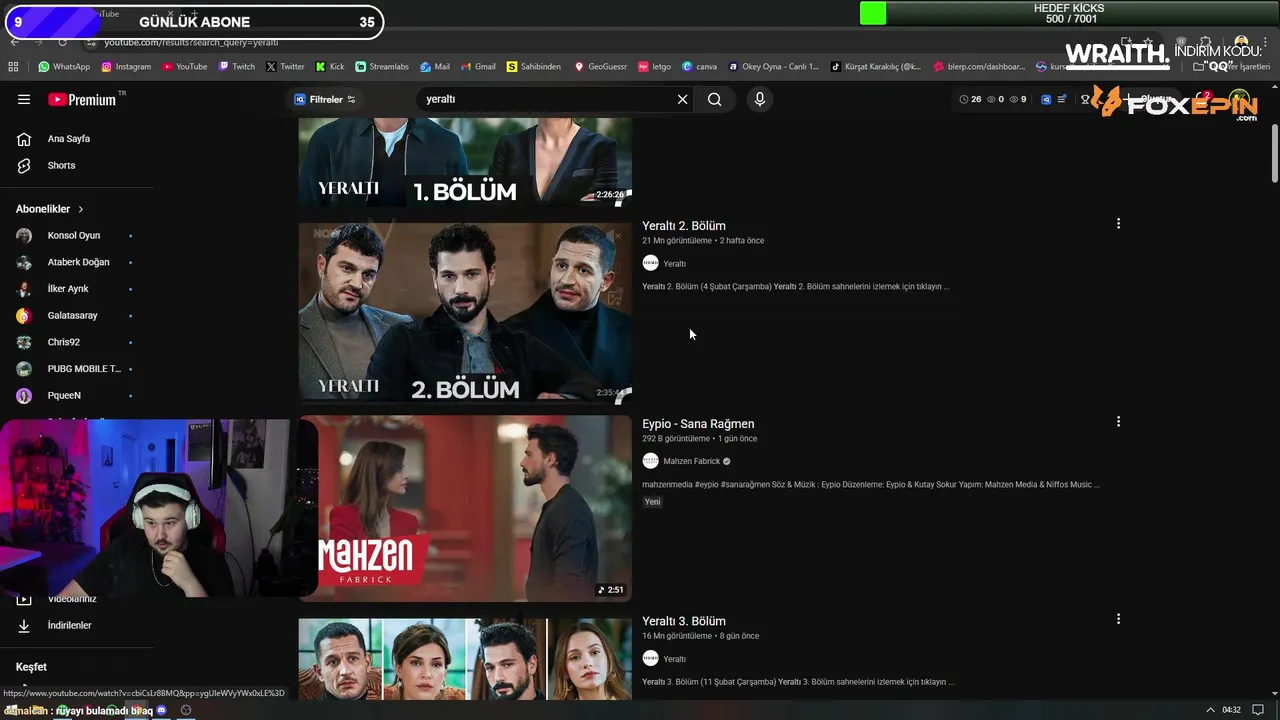The width and height of the screenshot is (1280, 720).
Task: Open the 'Eypio - Sana Rağmen' title
Action: click(698, 424)
